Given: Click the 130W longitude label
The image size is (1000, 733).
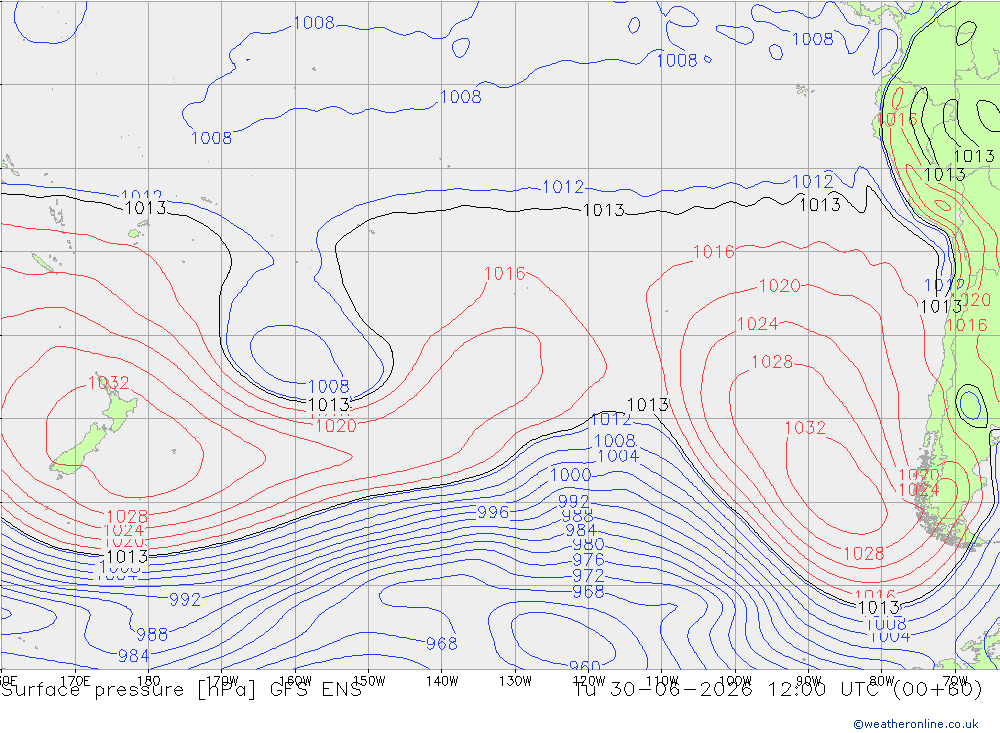Looking at the screenshot, I should [x=515, y=681].
